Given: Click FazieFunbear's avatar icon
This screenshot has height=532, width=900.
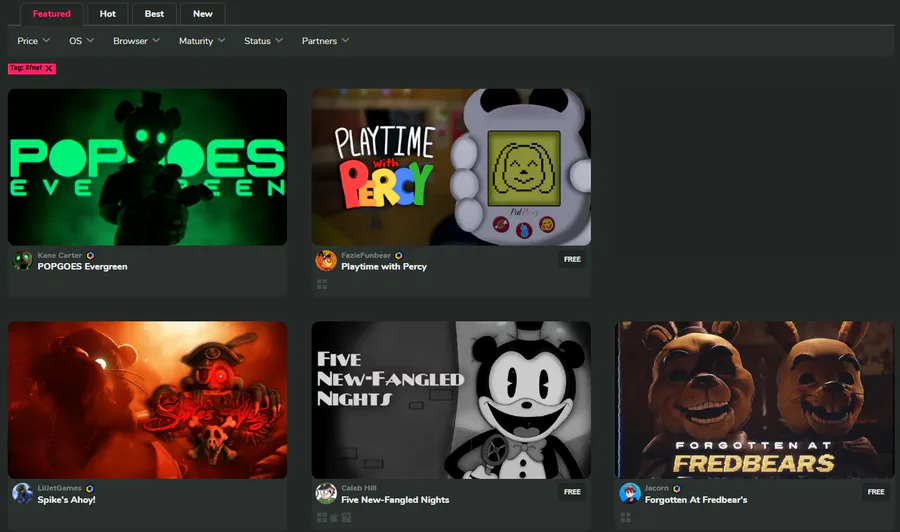Looking at the screenshot, I should click(x=326, y=261).
